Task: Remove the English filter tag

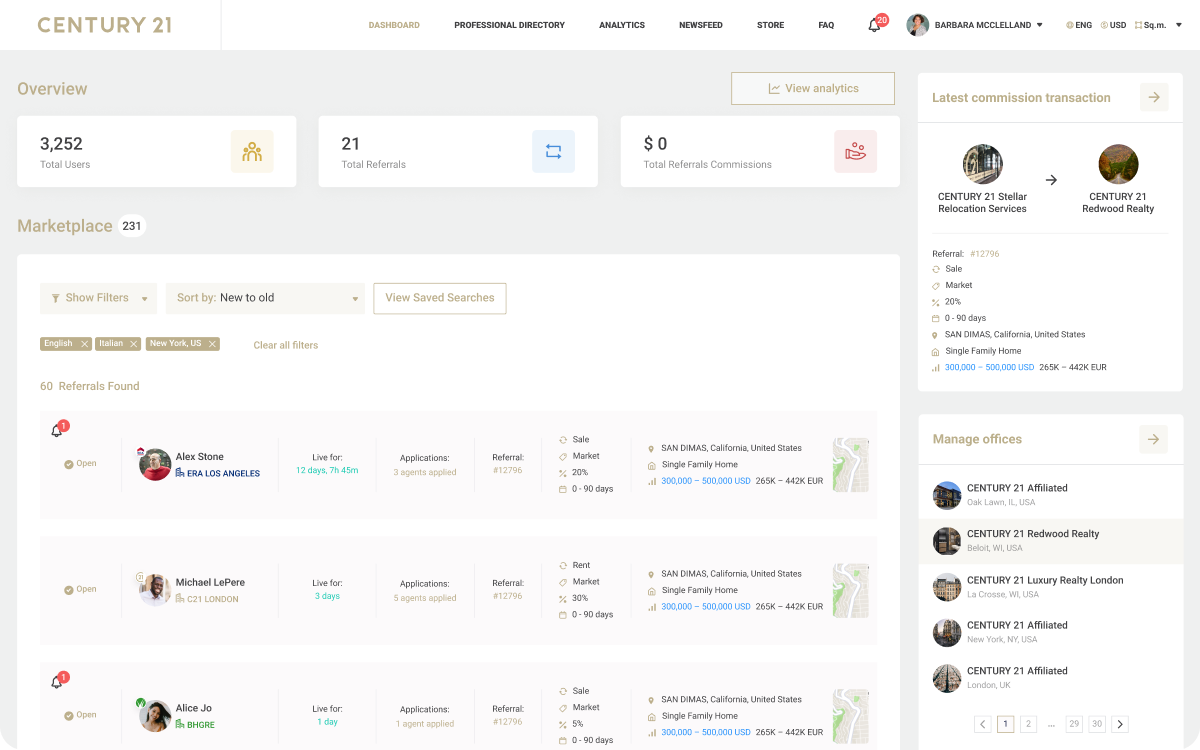Action: pyautogui.click(x=85, y=344)
